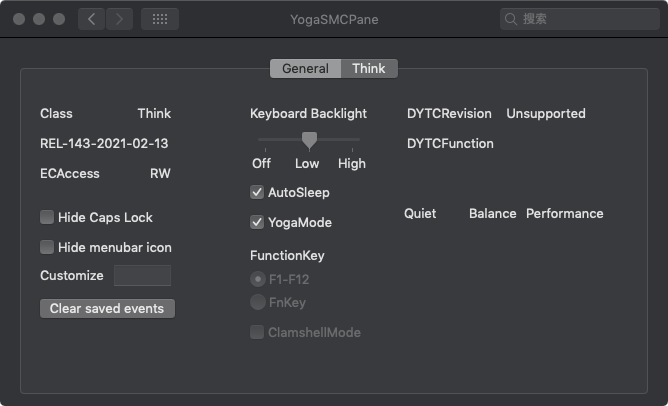Click the forward navigation arrow
Image resolution: width=668 pixels, height=406 pixels.
pyautogui.click(x=119, y=19)
